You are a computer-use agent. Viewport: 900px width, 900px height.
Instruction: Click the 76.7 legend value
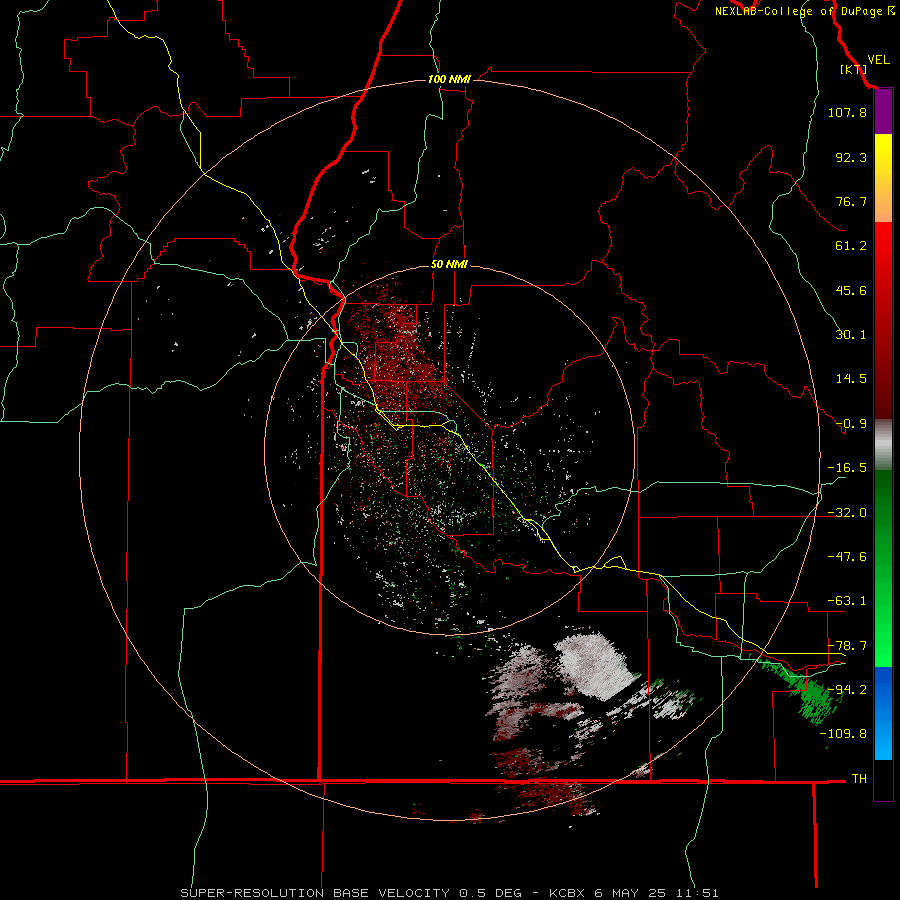point(851,201)
